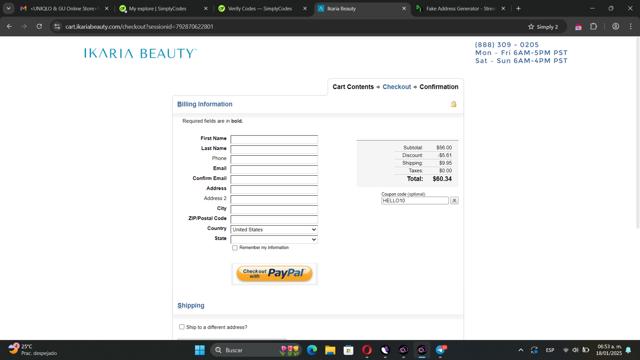
Task: Click the taskbar clock and date
Action: tap(609, 350)
